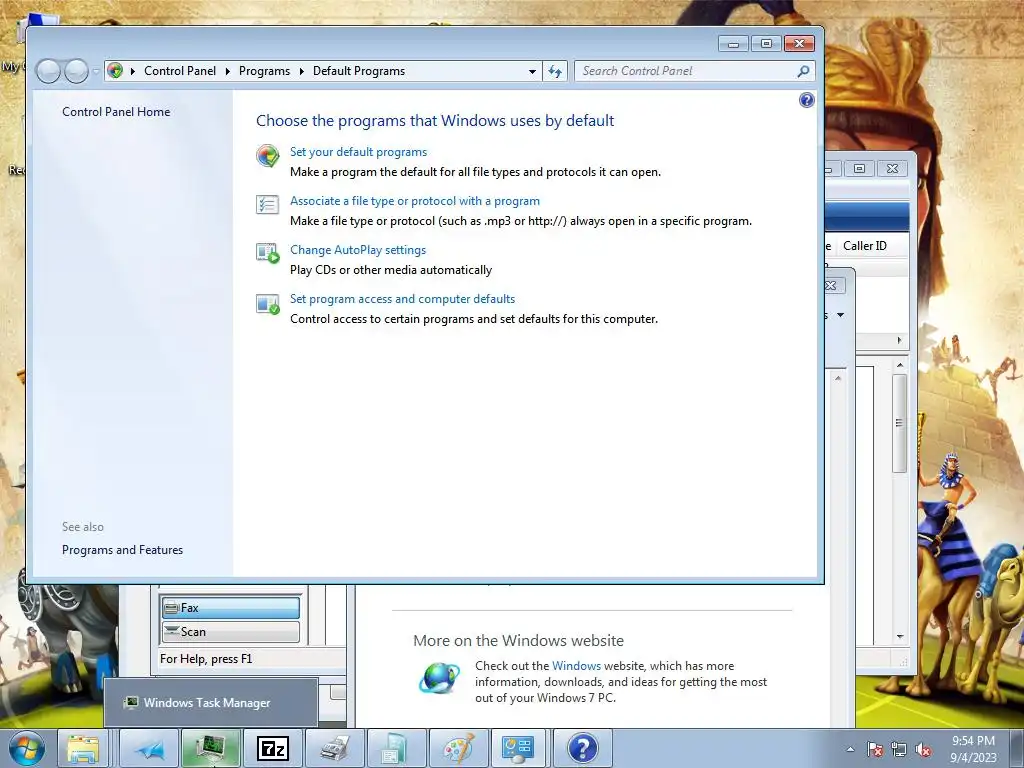Select Scan in the background window
The height and width of the screenshot is (768, 1024).
point(231,632)
